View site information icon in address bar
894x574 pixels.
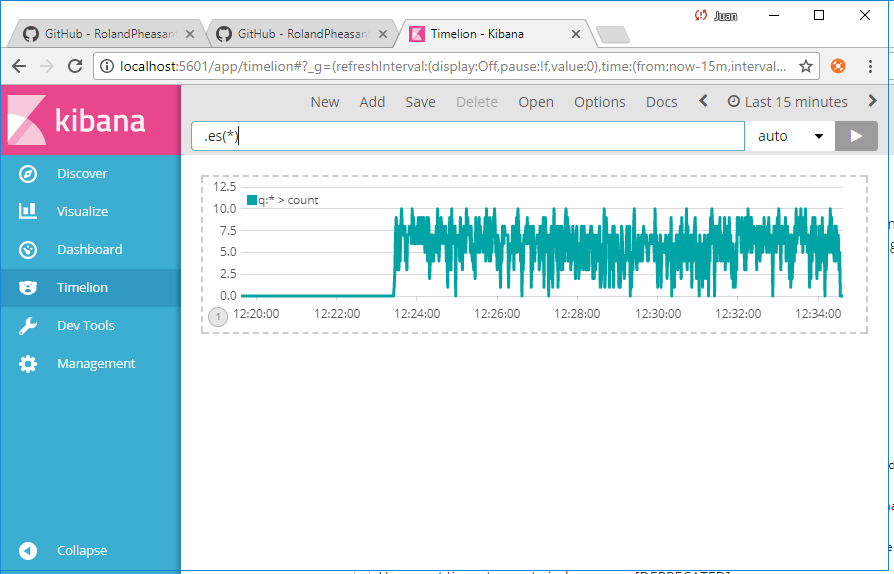[x=107, y=67]
